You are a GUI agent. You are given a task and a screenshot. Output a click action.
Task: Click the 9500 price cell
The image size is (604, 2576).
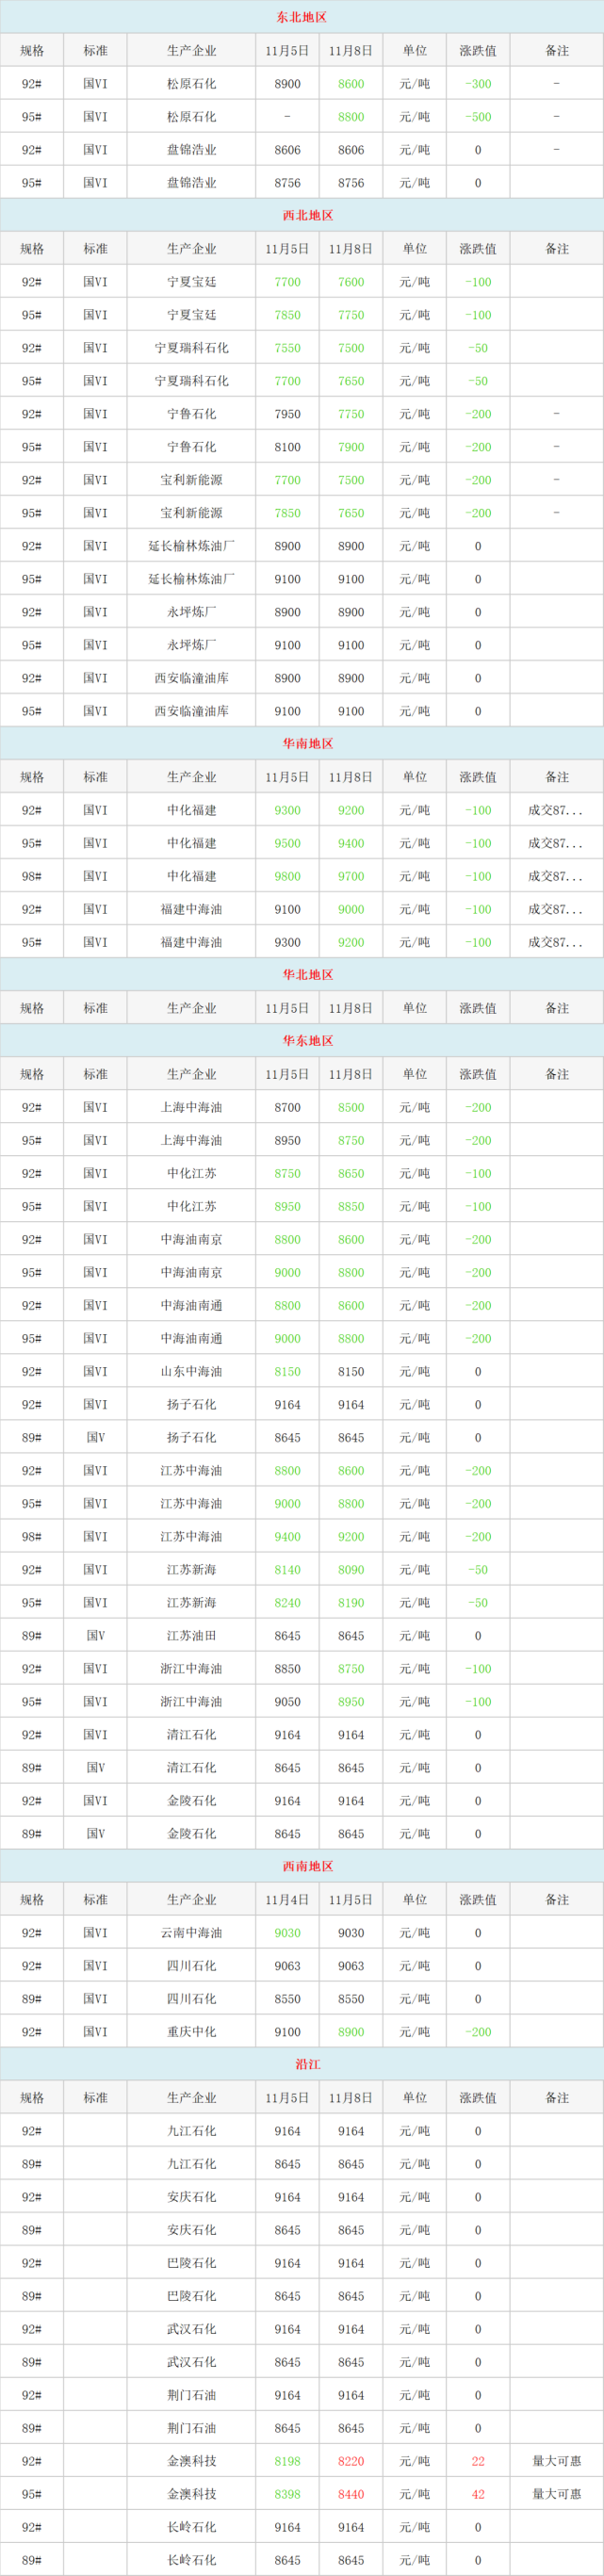click(287, 843)
